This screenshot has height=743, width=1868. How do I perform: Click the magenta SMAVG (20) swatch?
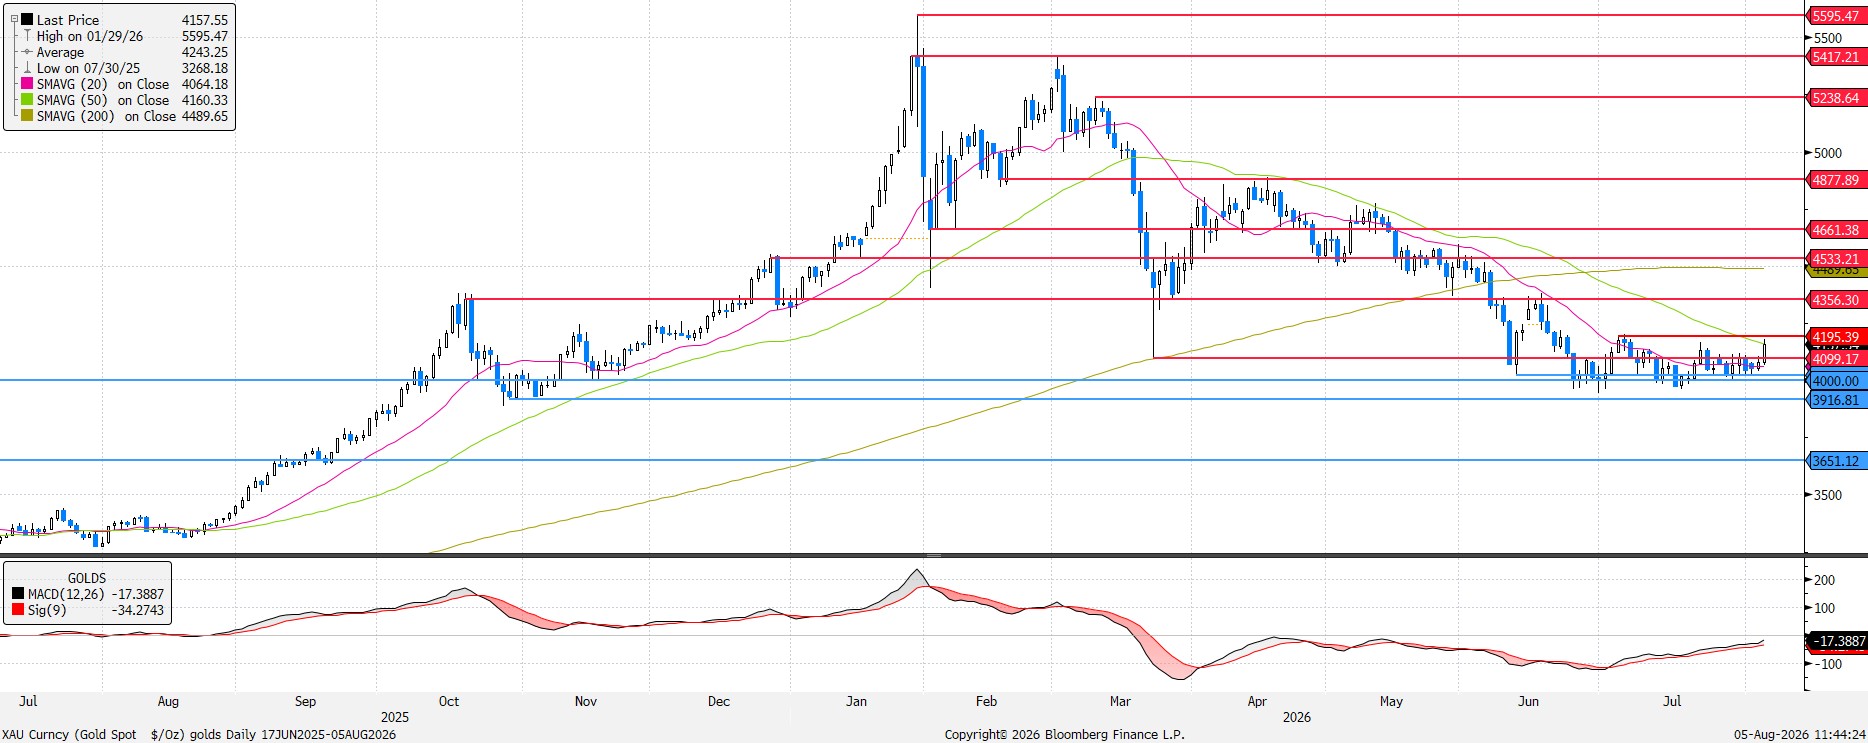(27, 84)
